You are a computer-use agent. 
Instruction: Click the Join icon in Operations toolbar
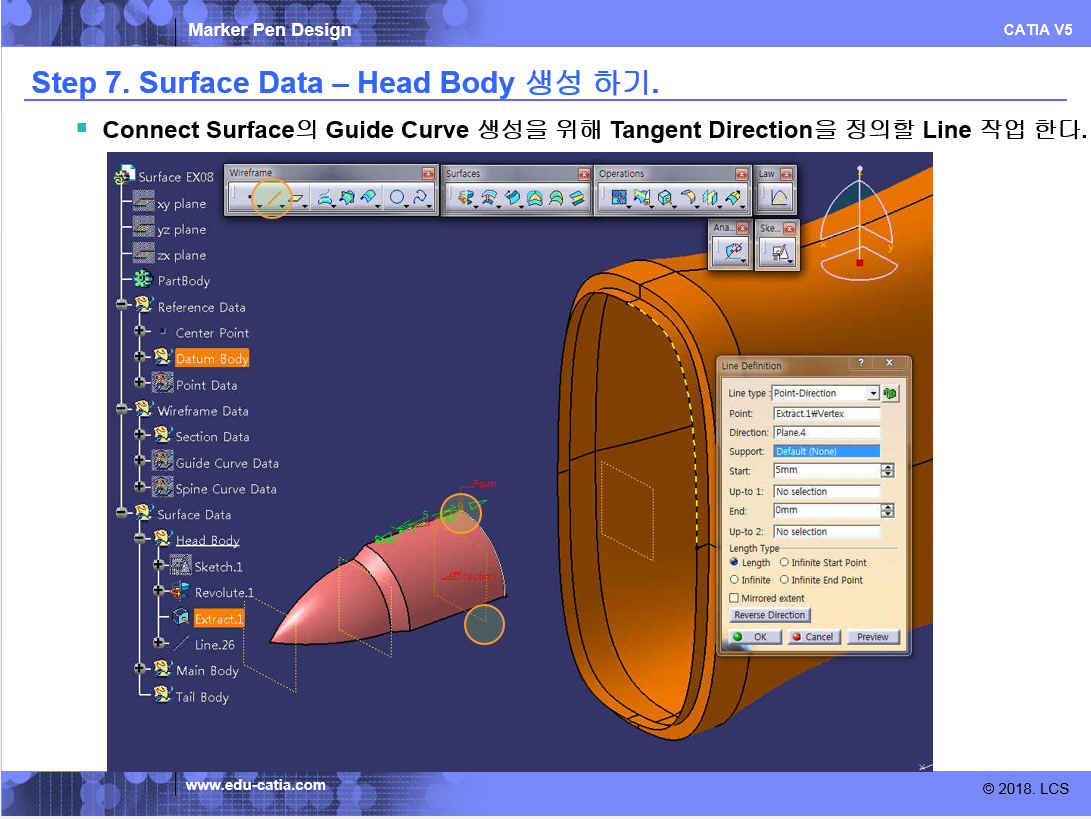click(618, 198)
